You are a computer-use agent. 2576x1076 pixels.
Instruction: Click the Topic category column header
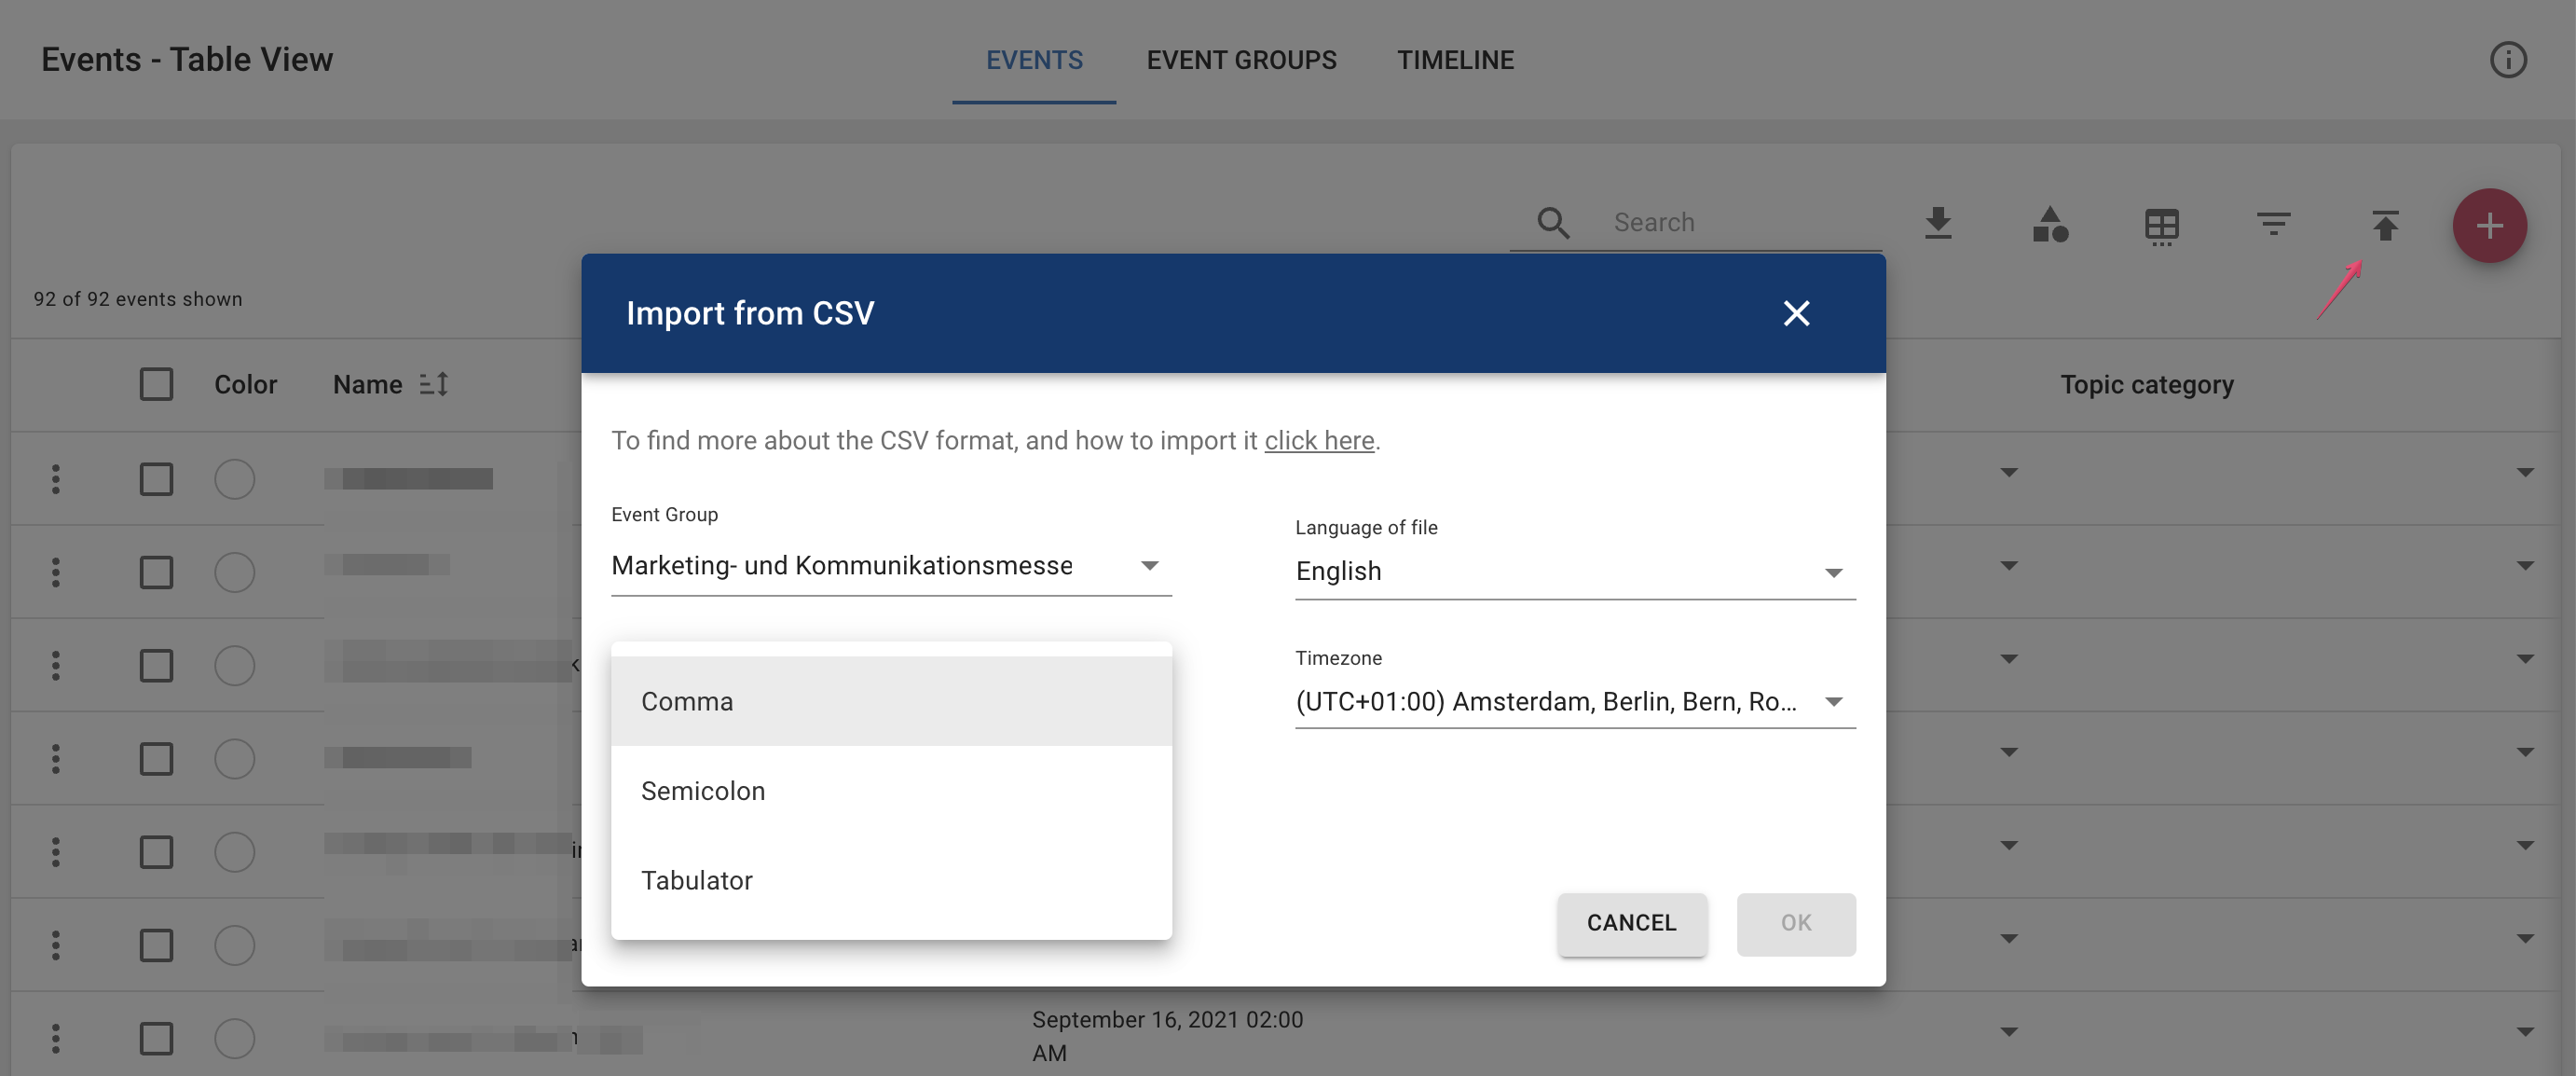click(2146, 384)
